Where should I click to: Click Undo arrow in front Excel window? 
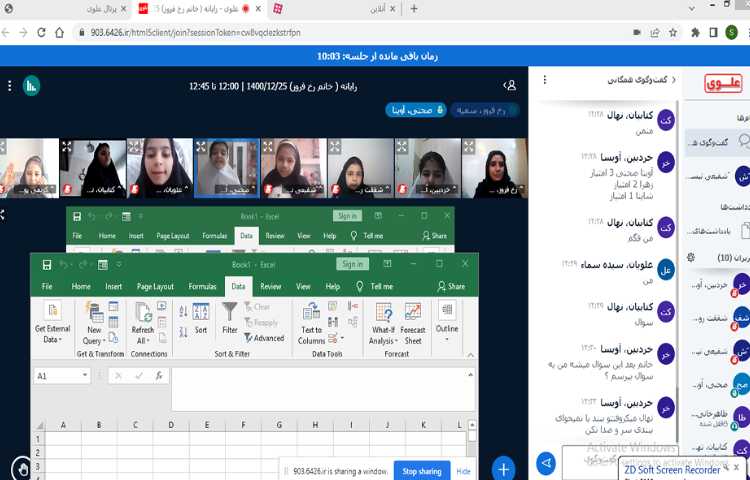point(64,265)
